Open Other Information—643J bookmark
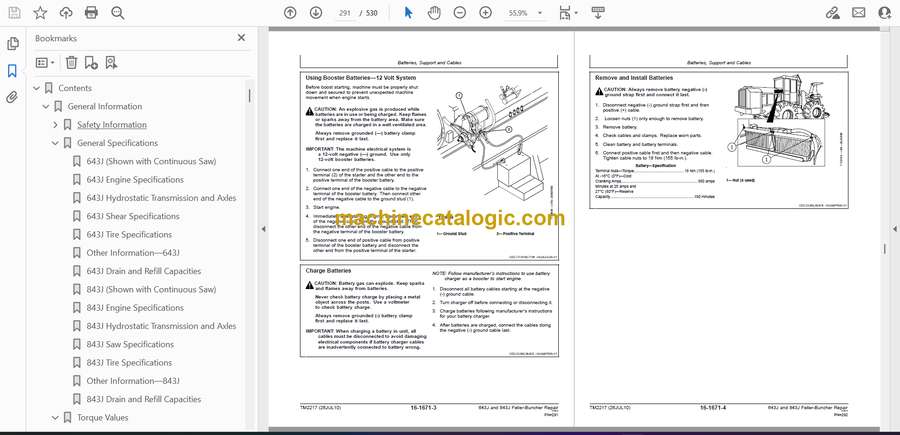The image size is (900, 435). [x=133, y=253]
